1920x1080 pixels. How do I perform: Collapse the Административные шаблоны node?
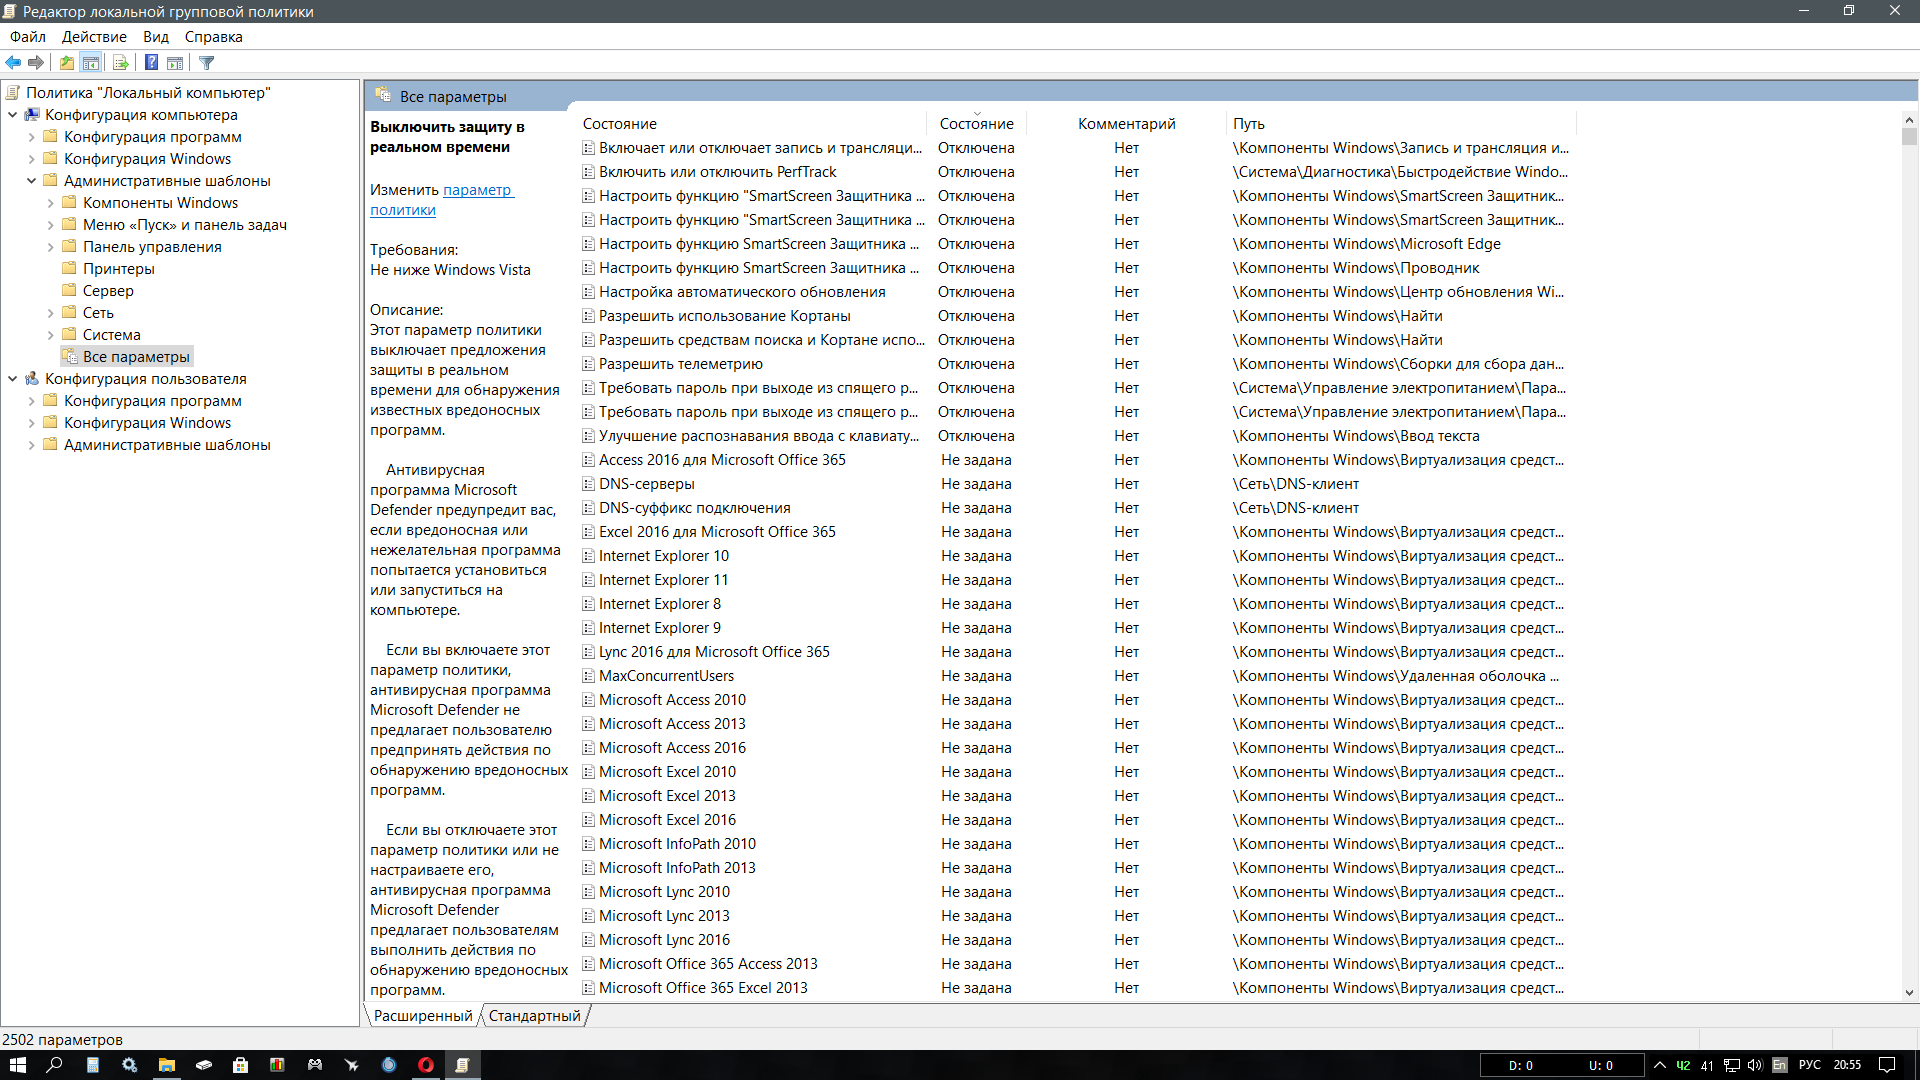pyautogui.click(x=31, y=181)
